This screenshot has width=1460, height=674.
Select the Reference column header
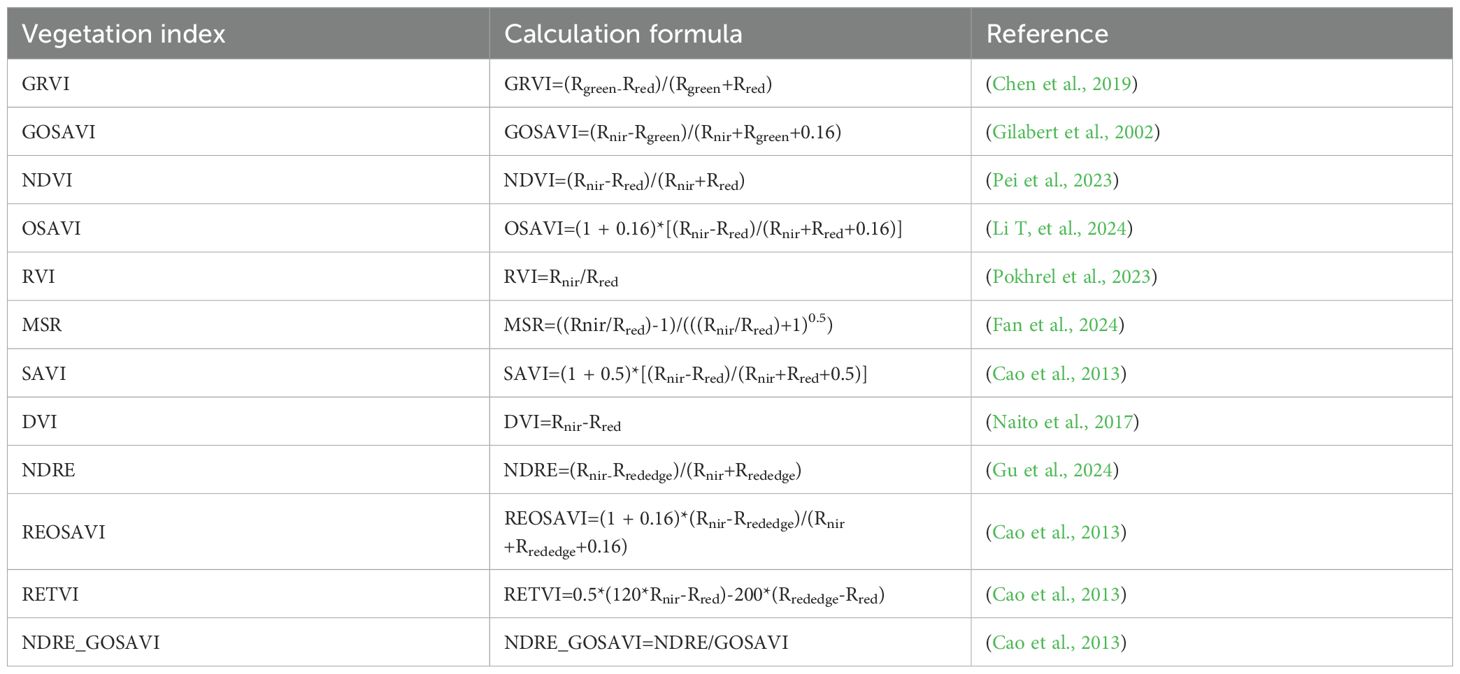pyautogui.click(x=1047, y=34)
